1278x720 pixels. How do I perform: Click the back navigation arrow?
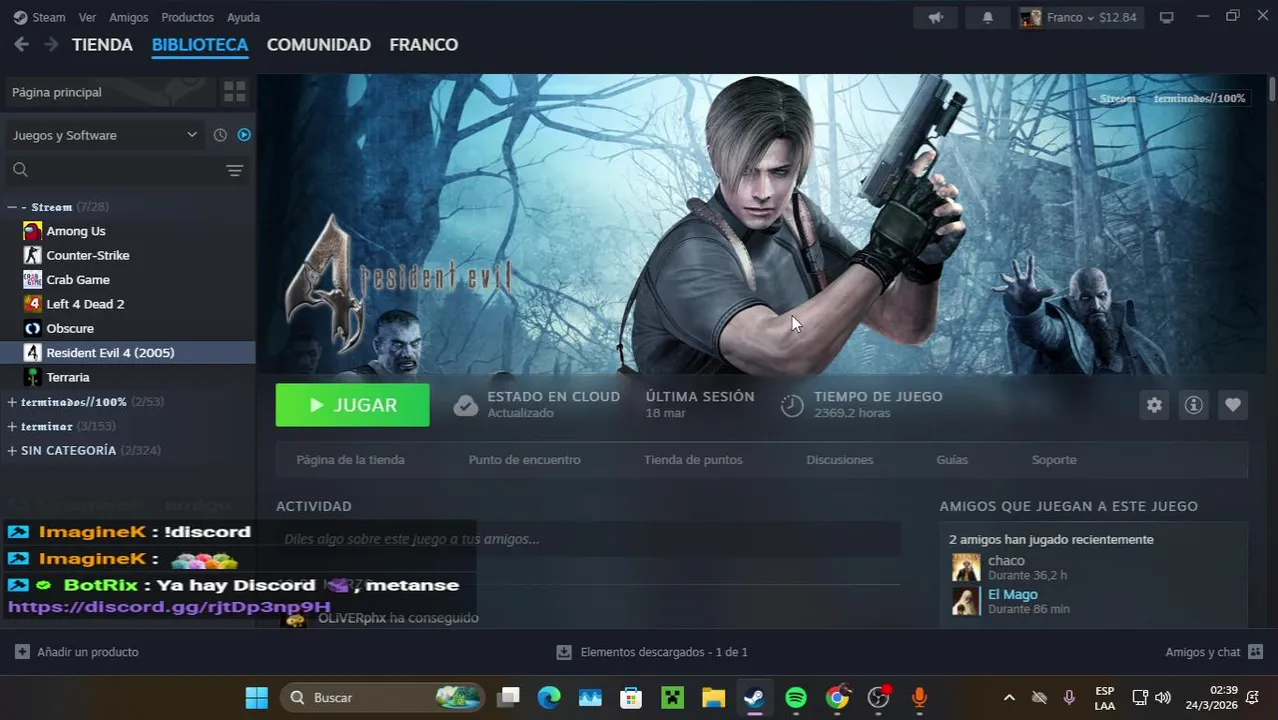pos(21,44)
